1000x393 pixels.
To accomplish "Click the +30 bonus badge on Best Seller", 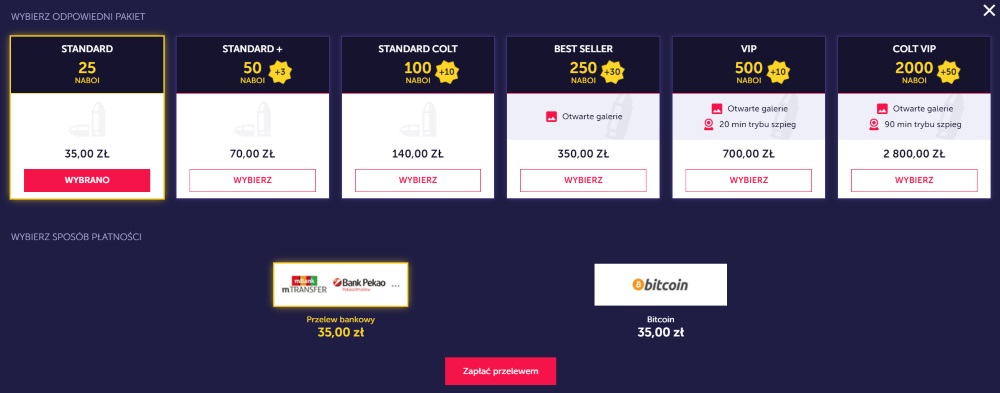I will point(614,72).
